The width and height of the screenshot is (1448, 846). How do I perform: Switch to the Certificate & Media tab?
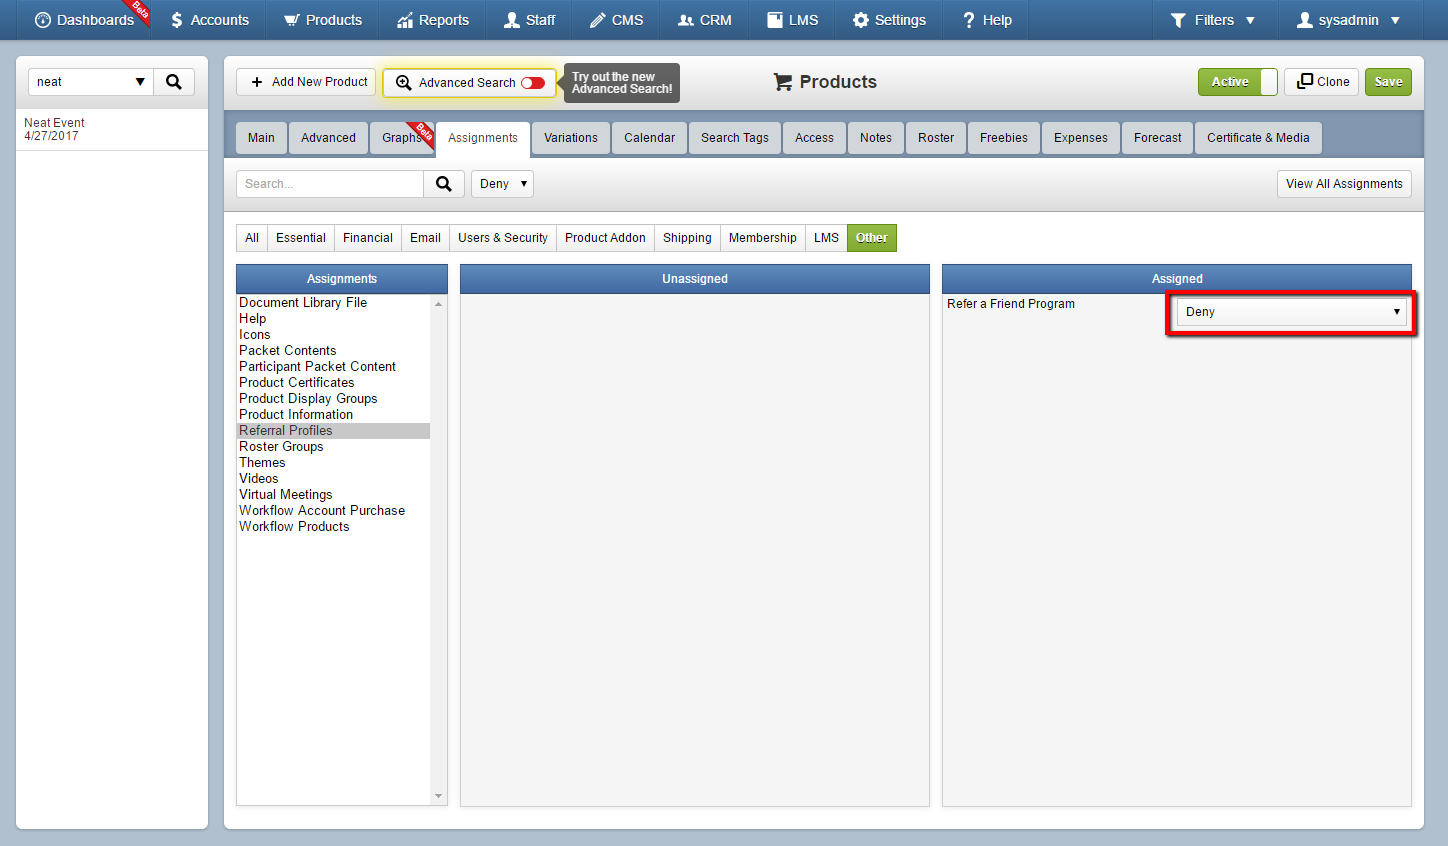click(1258, 138)
